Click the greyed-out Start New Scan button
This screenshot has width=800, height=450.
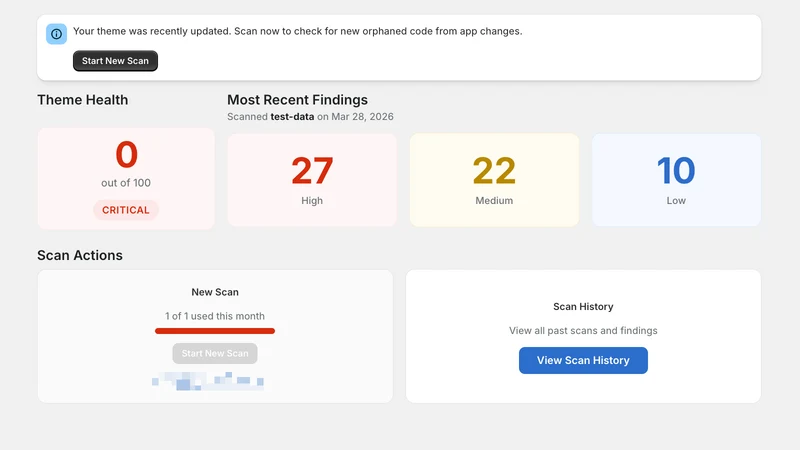215,353
